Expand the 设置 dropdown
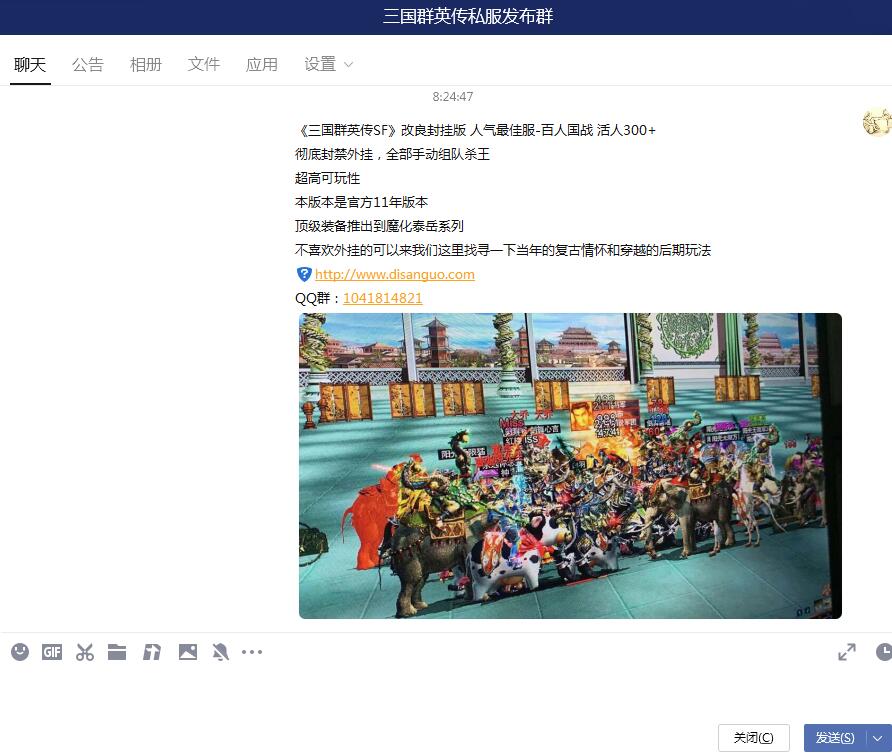The height and width of the screenshot is (756, 892). pos(329,64)
